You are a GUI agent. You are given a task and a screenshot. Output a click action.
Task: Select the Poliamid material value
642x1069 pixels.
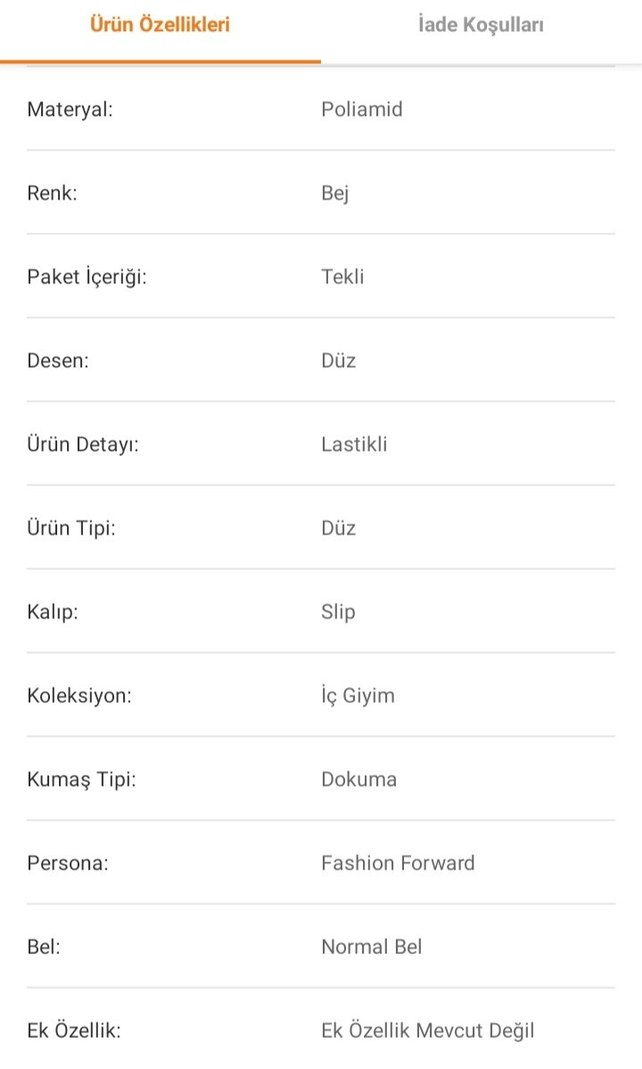pos(360,109)
